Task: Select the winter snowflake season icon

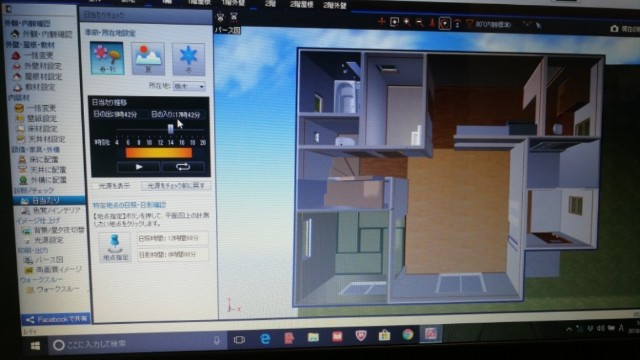Action: pos(188,59)
